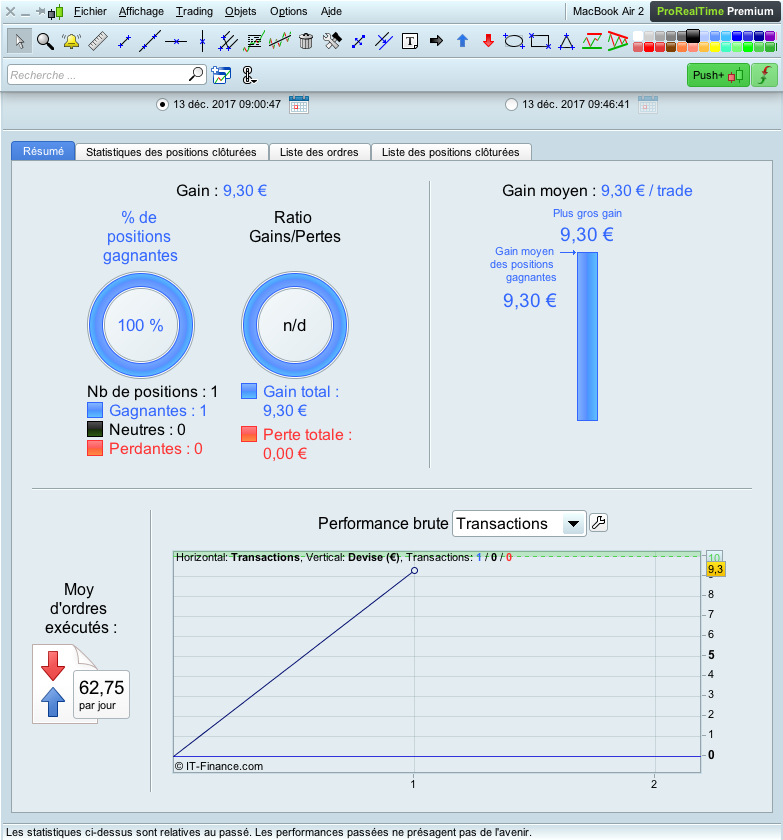Click the 'Perte totale :' label

tap(307, 434)
